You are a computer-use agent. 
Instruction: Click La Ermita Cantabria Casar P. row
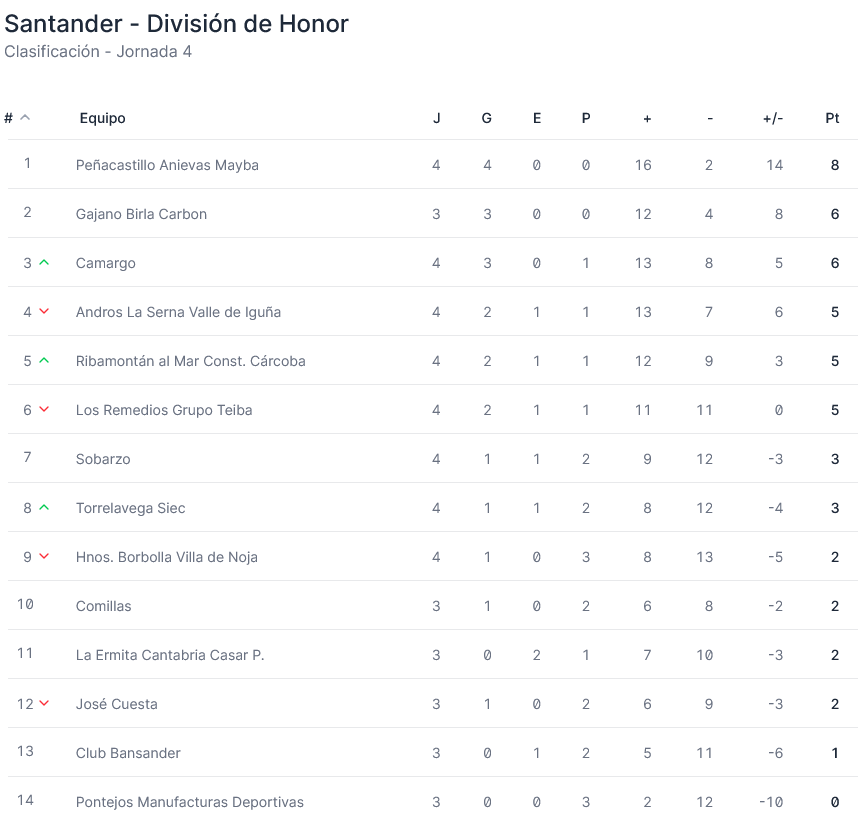pos(170,655)
